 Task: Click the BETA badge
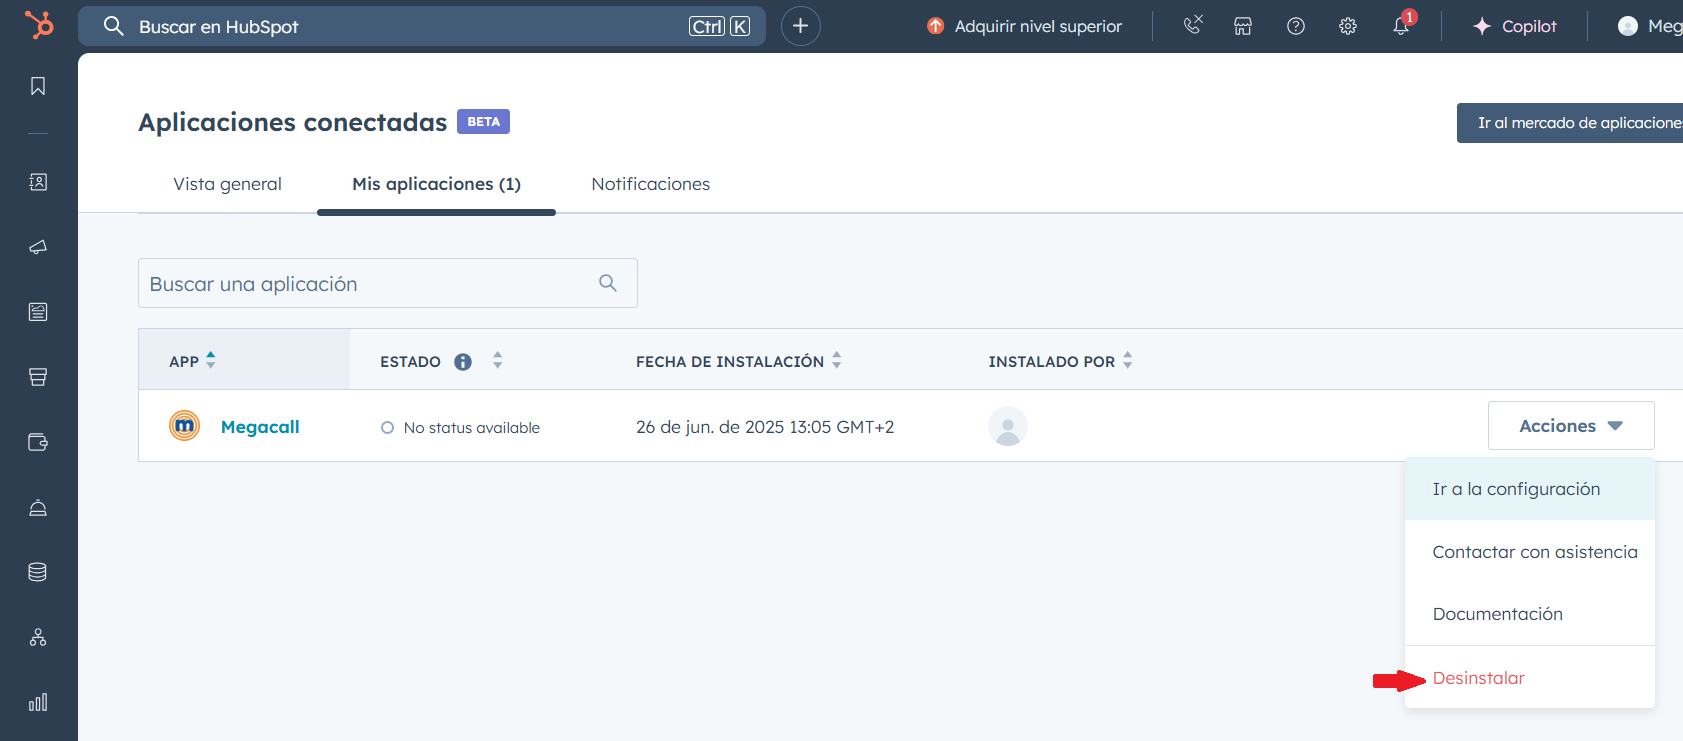pos(483,121)
